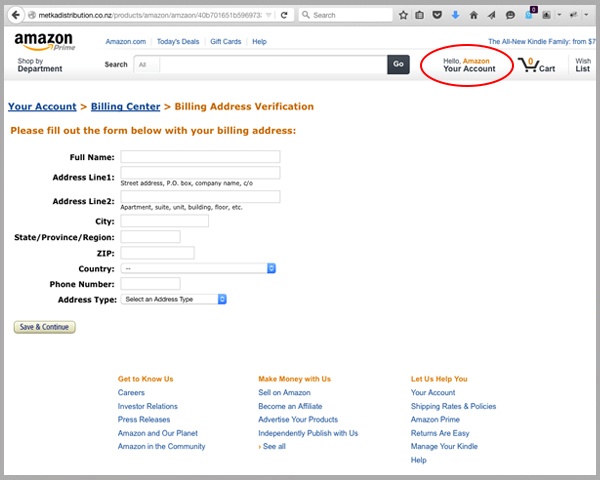Open the chat smiley bubble icon
Screen dimensions: 600x480
510,15
